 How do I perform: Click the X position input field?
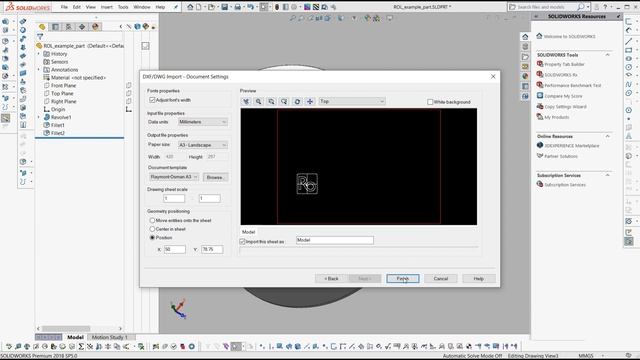tap(175, 249)
